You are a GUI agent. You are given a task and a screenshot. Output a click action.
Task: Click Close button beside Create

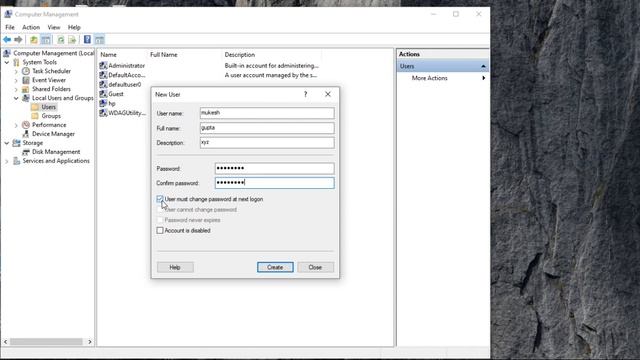coord(315,267)
